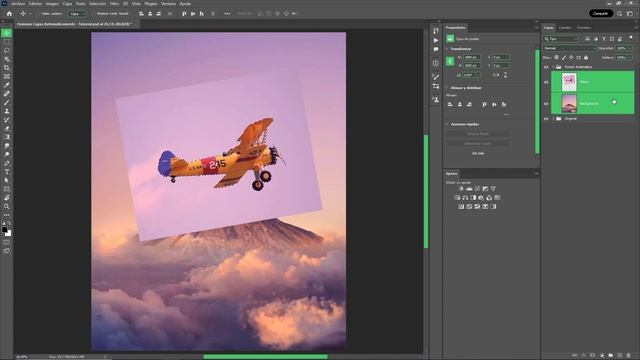Collapse the Alinear y distribuir section
The image size is (640, 360).
447,88
